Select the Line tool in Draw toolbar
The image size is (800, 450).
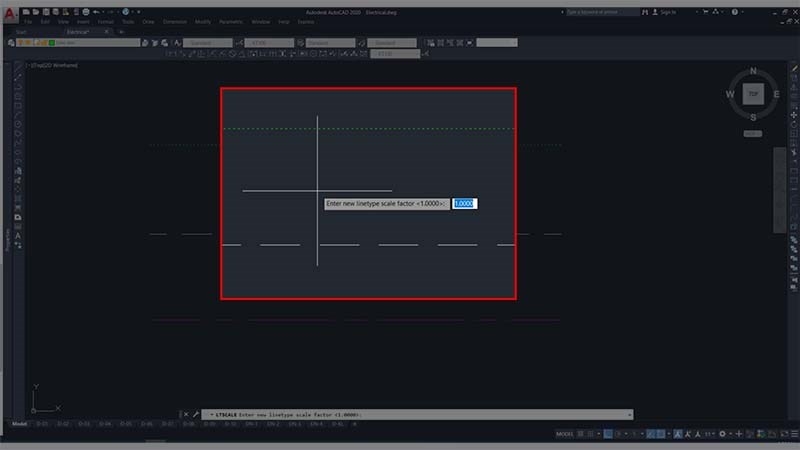18,67
